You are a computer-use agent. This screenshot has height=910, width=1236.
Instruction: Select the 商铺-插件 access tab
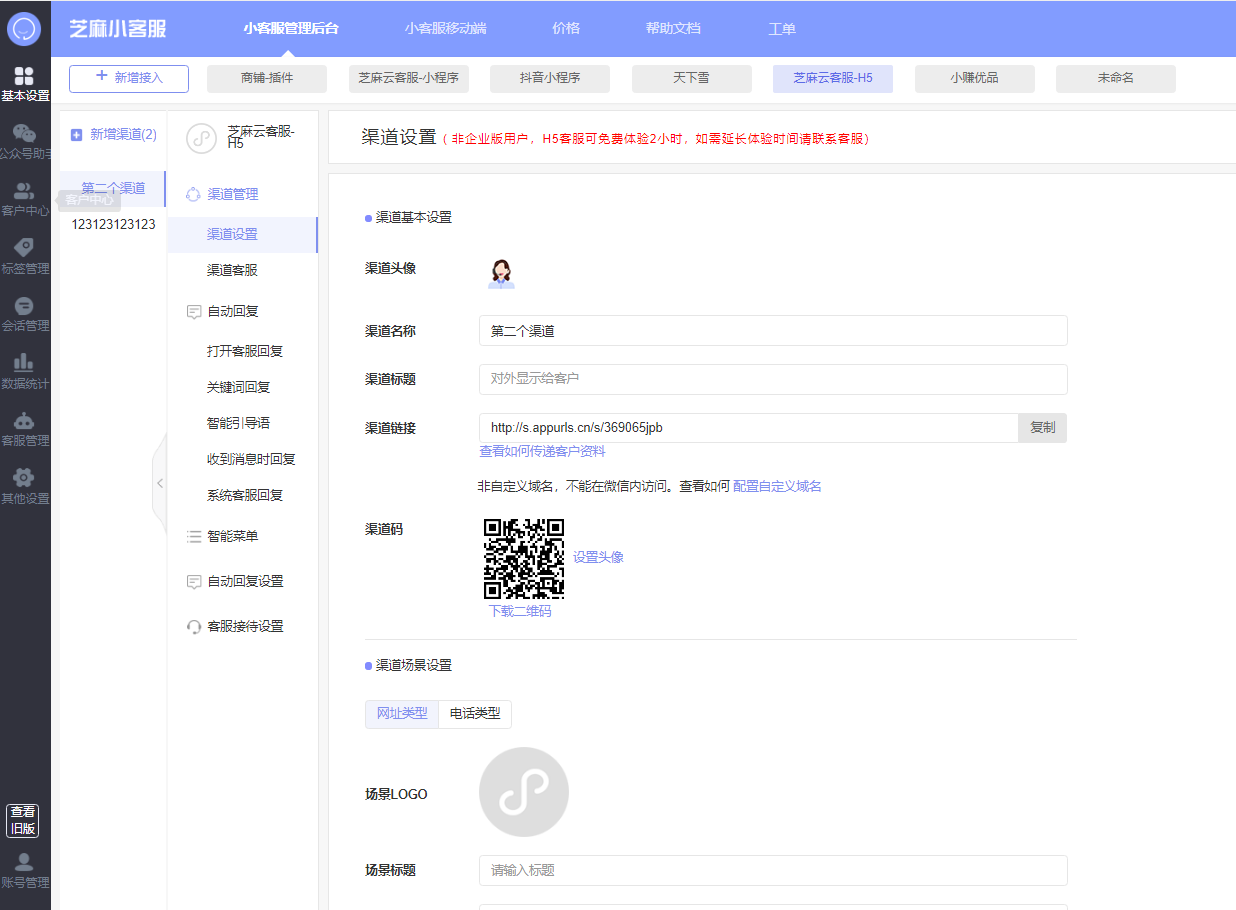(x=267, y=78)
